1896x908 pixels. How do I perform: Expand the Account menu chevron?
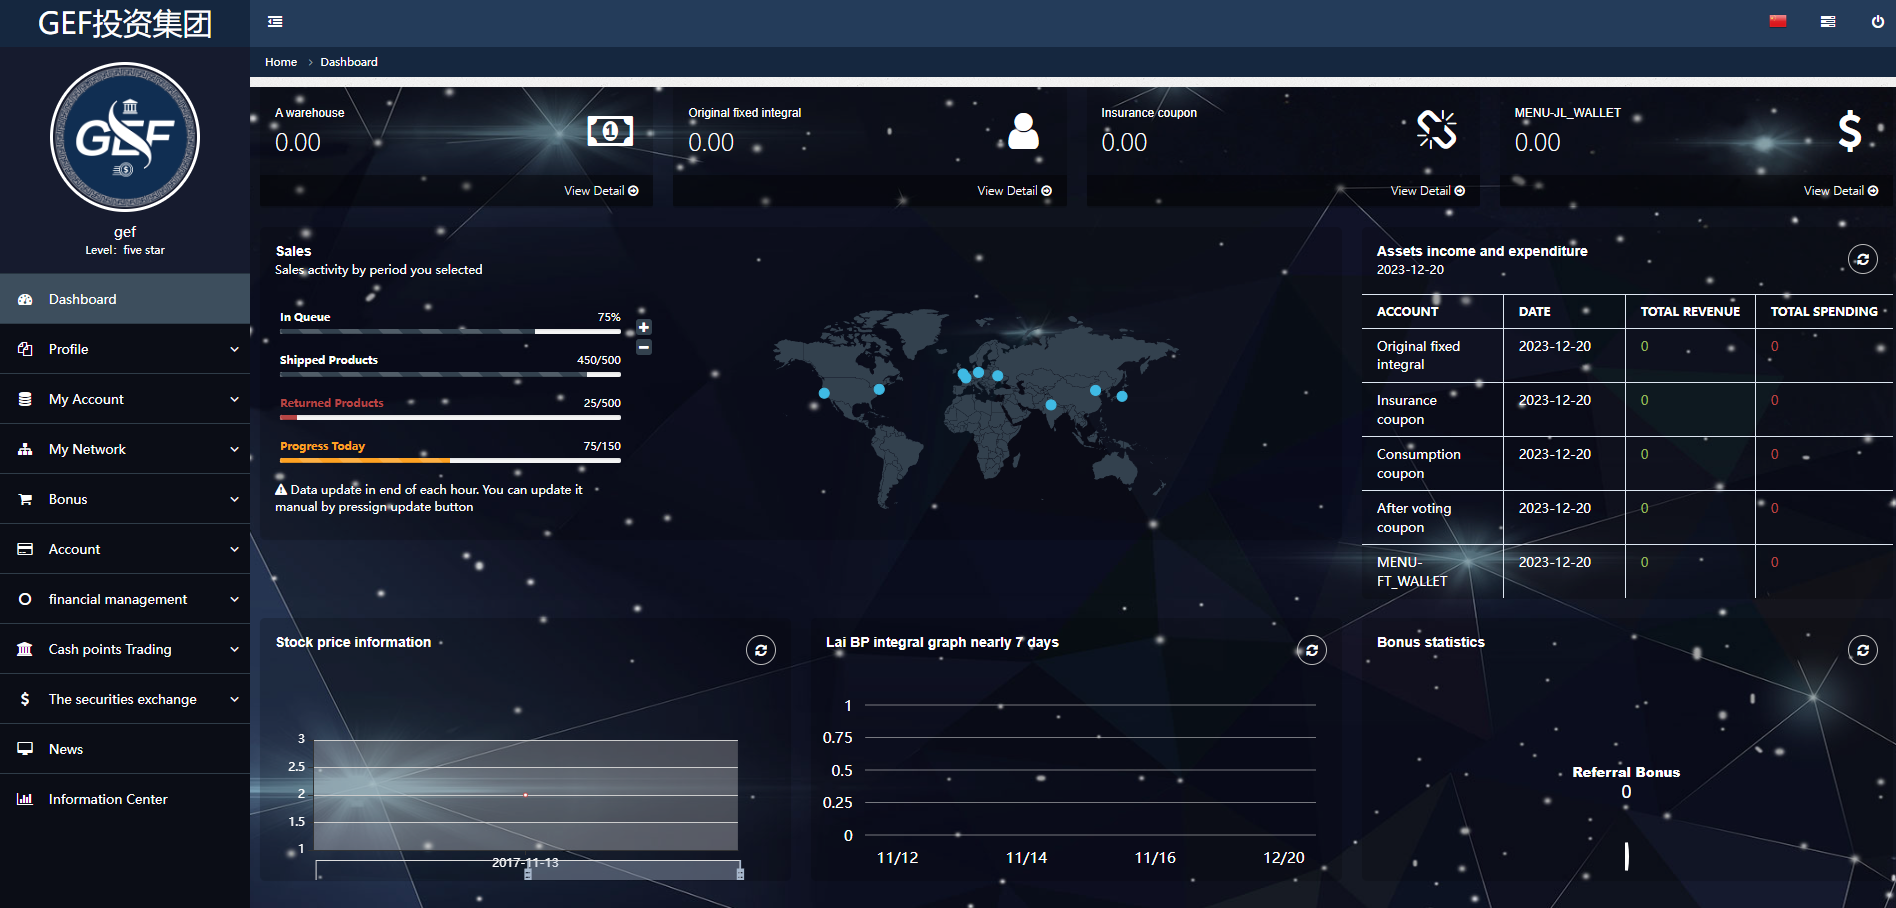[x=234, y=549]
